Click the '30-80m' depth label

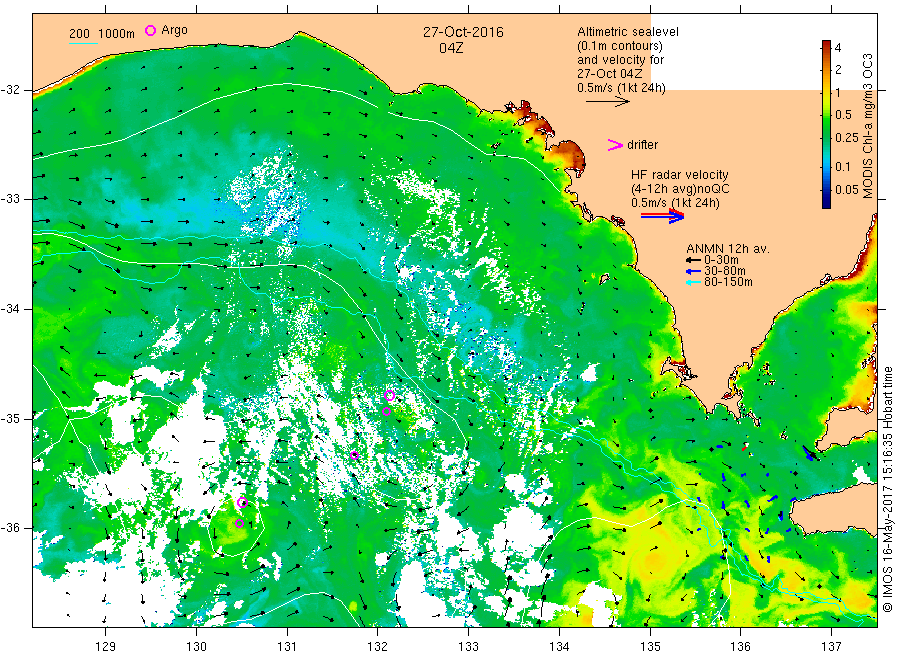point(725,271)
